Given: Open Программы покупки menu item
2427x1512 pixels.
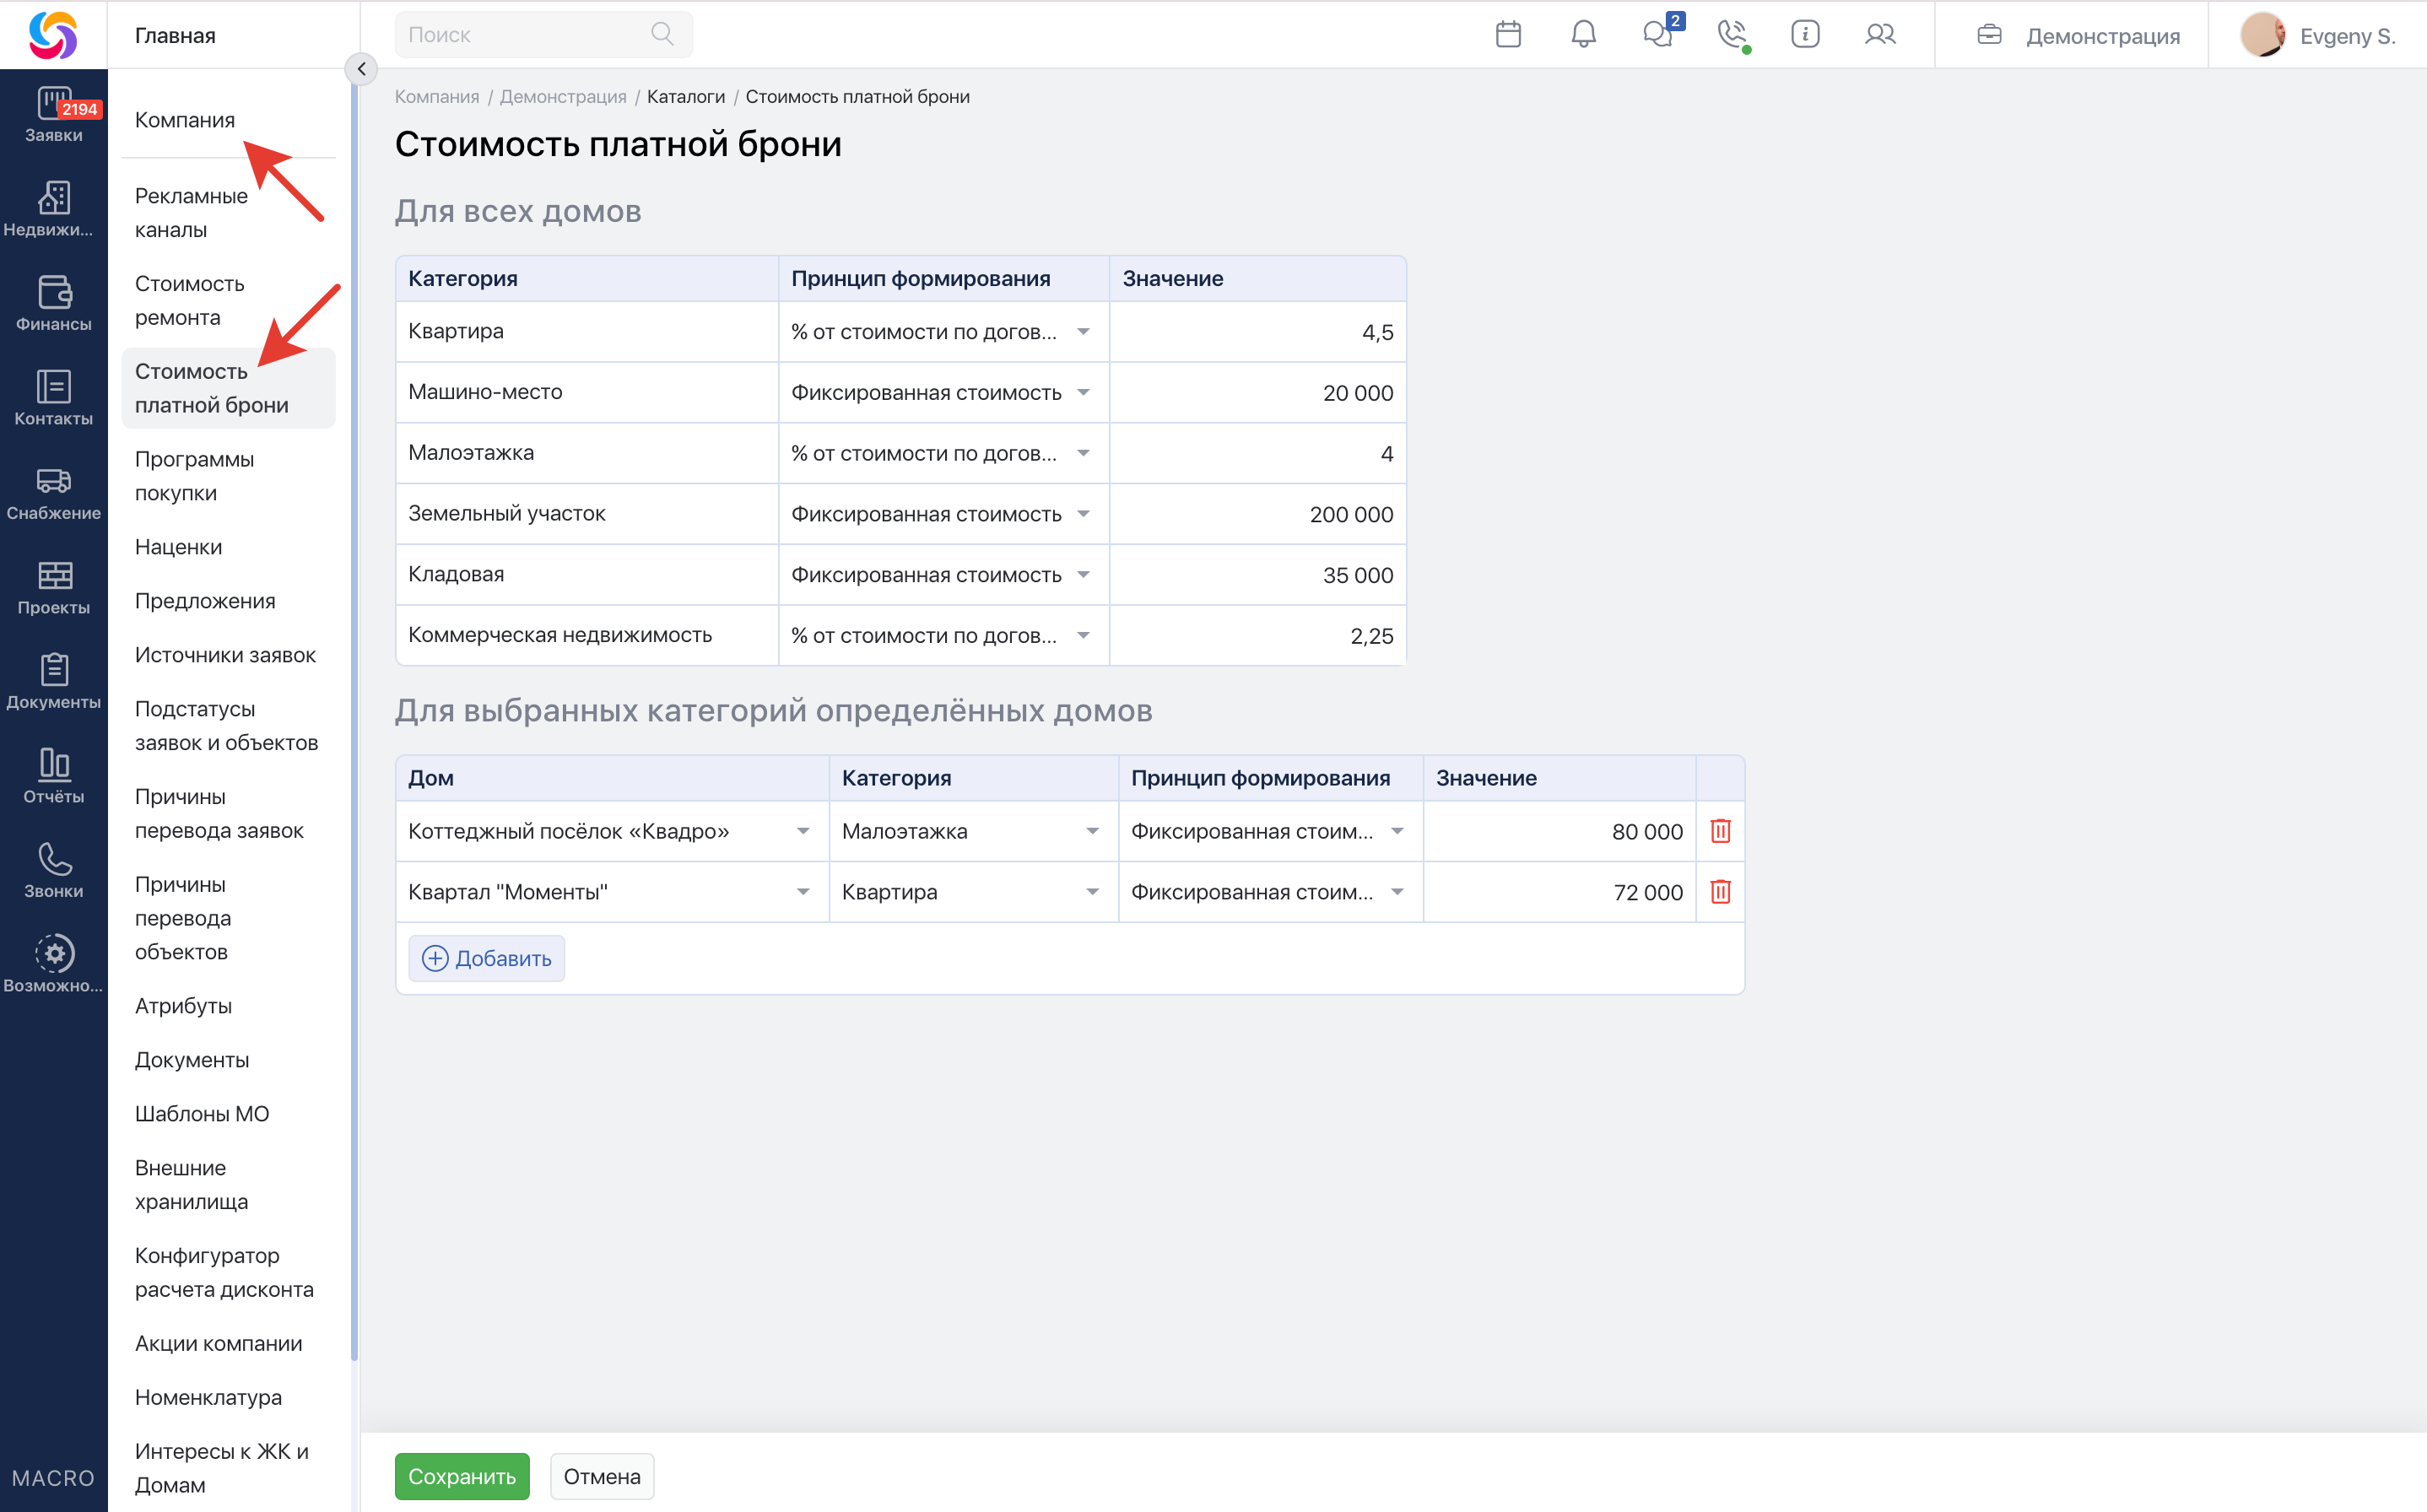Looking at the screenshot, I should 195,476.
